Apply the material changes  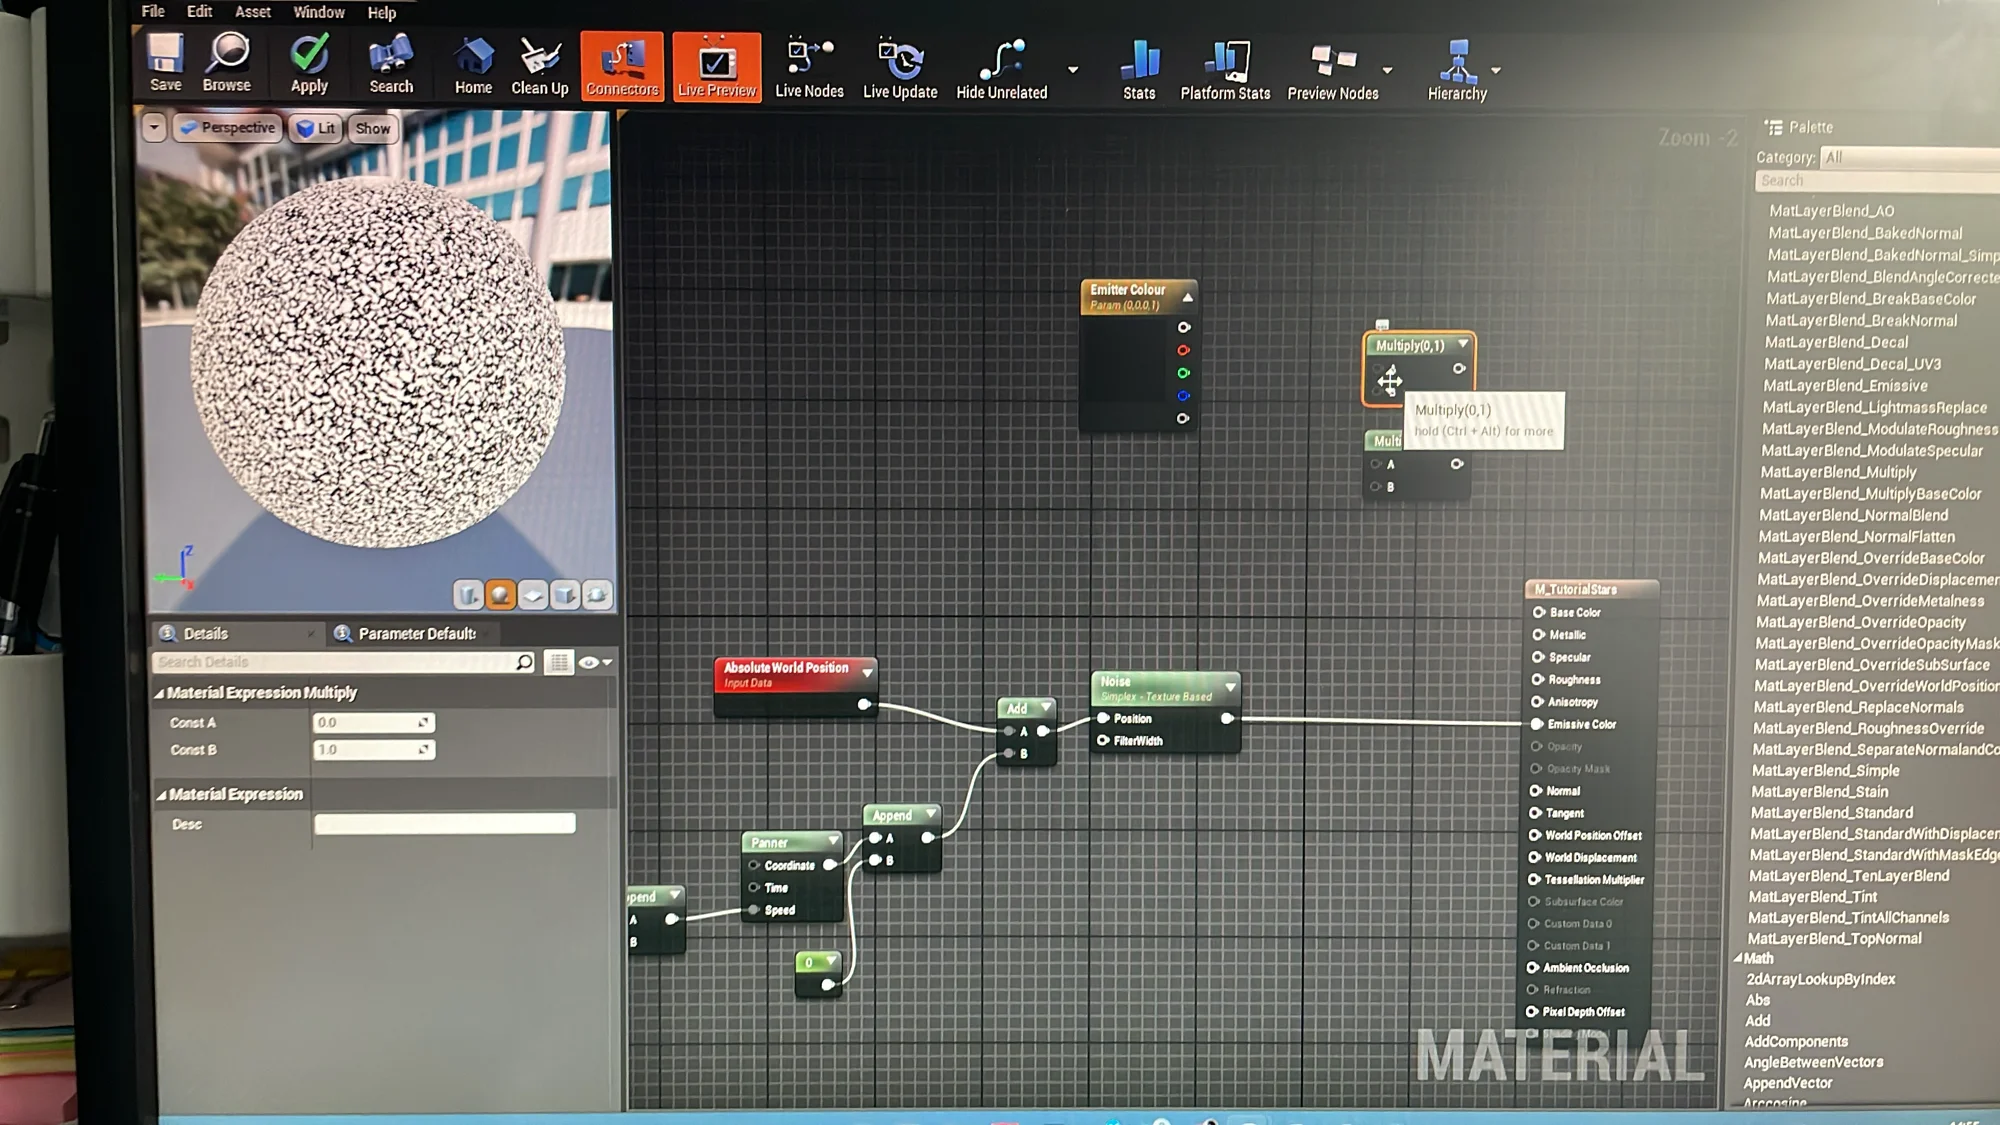click(309, 65)
